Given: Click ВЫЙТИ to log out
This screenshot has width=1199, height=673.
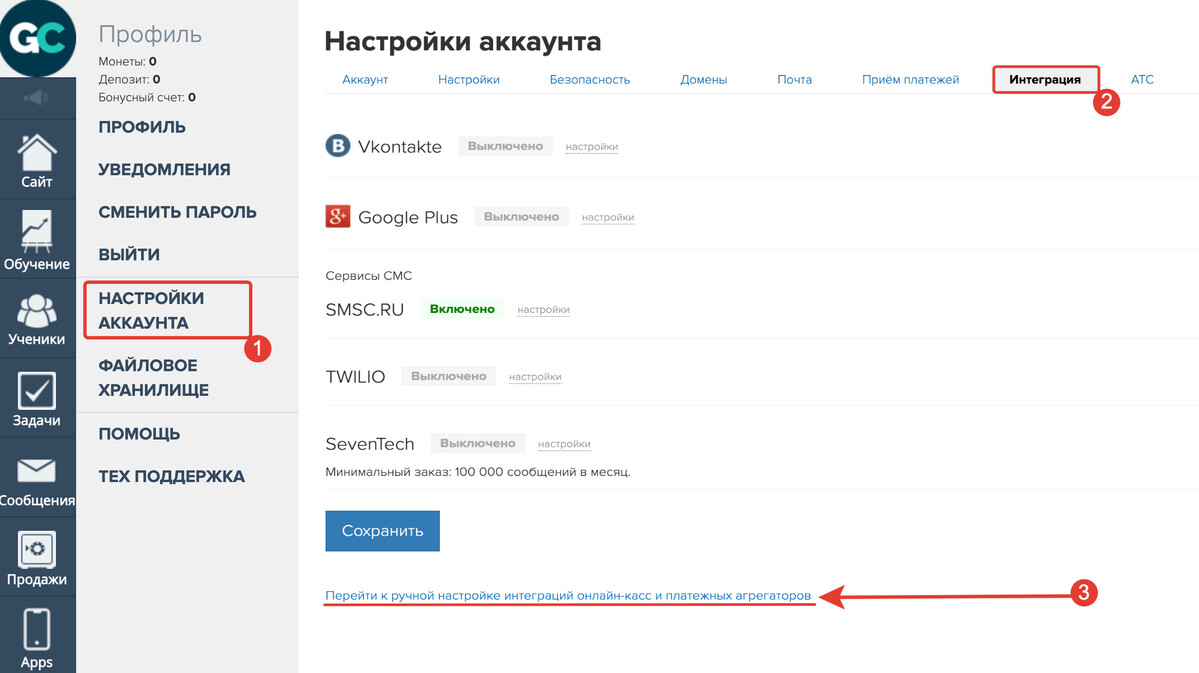Looking at the screenshot, I should point(129,255).
